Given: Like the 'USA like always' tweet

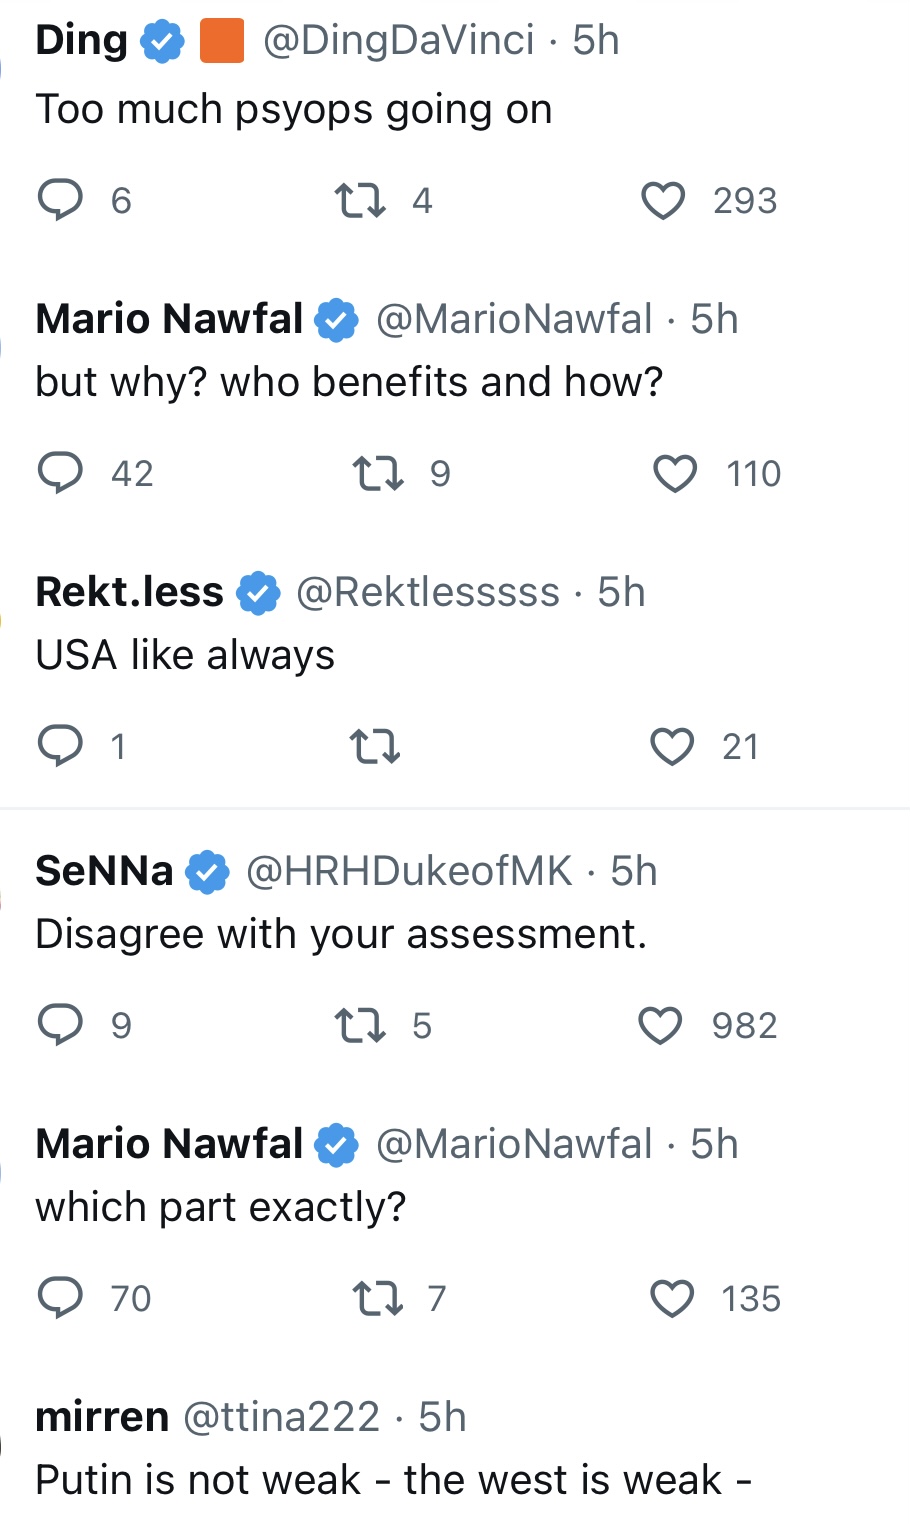Looking at the screenshot, I should (x=672, y=746).
